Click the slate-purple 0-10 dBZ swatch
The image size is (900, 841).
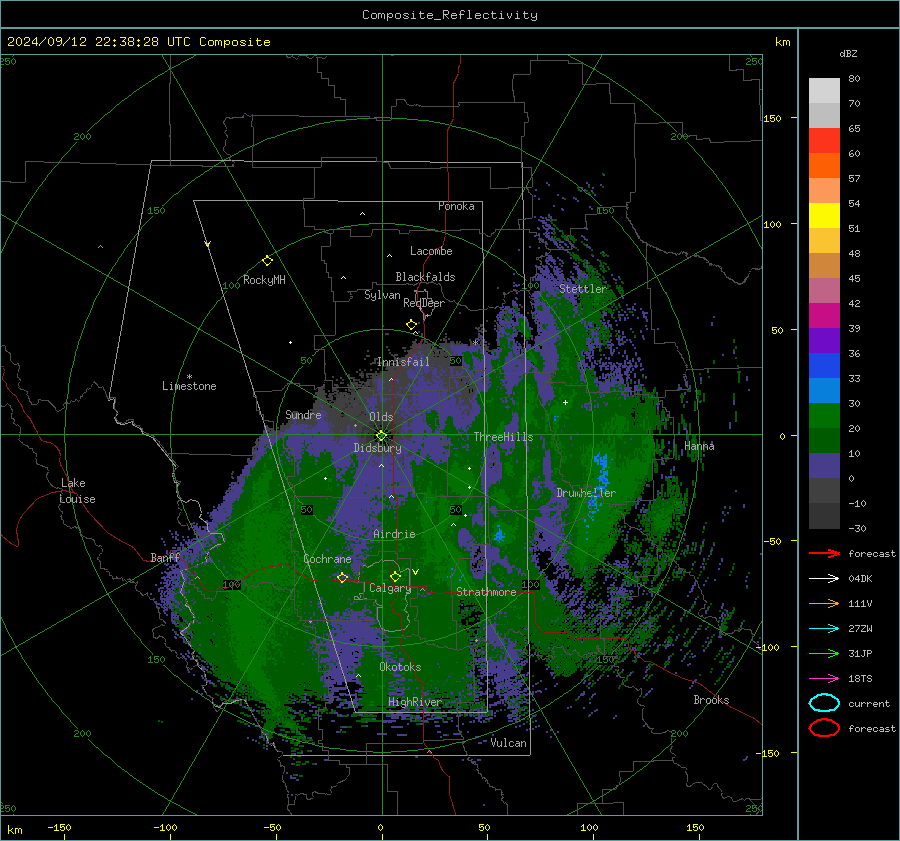tap(824, 466)
